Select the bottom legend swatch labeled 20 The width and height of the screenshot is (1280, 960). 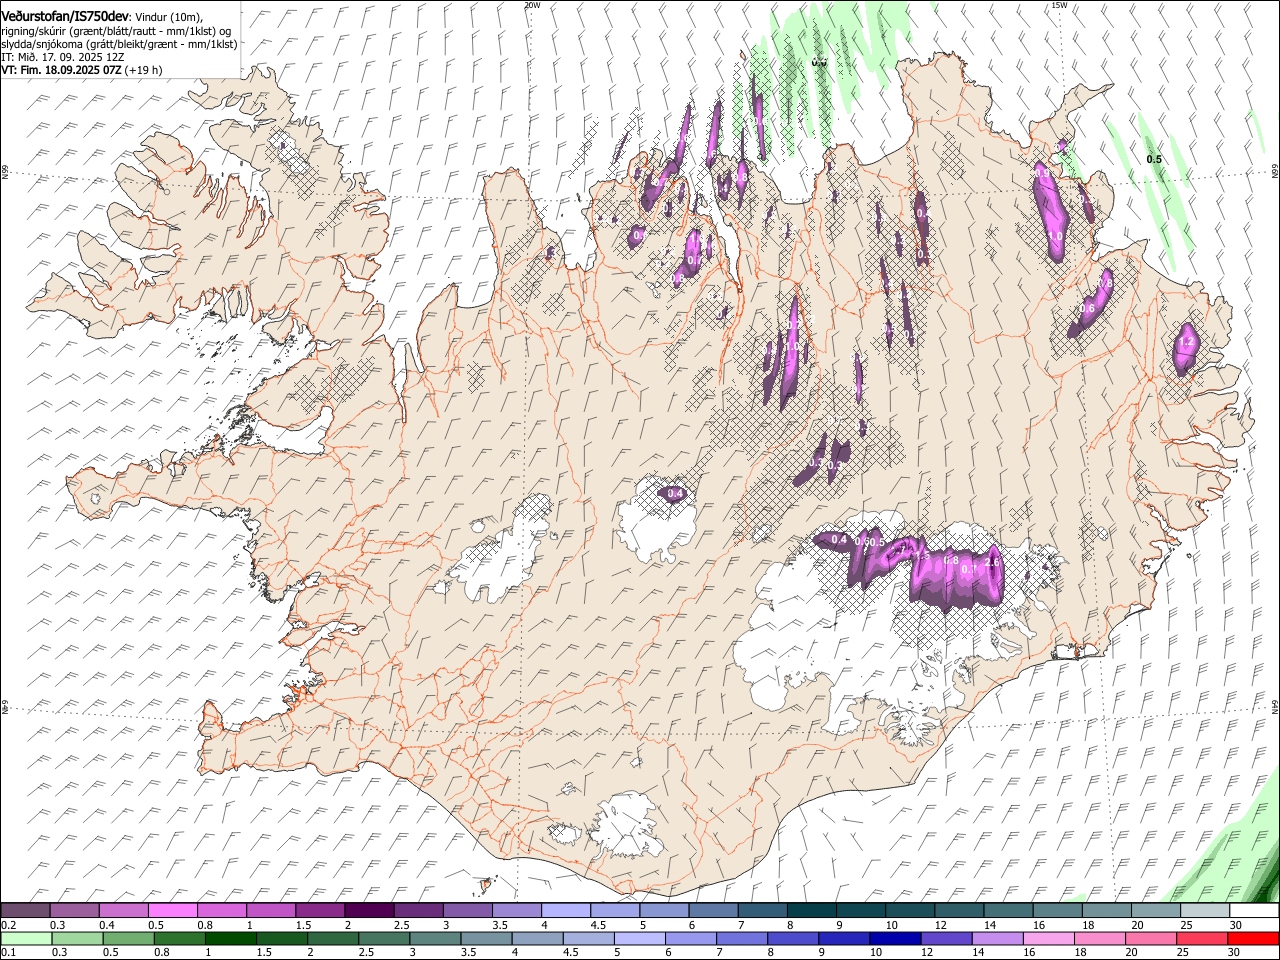pyautogui.click(x=1150, y=939)
